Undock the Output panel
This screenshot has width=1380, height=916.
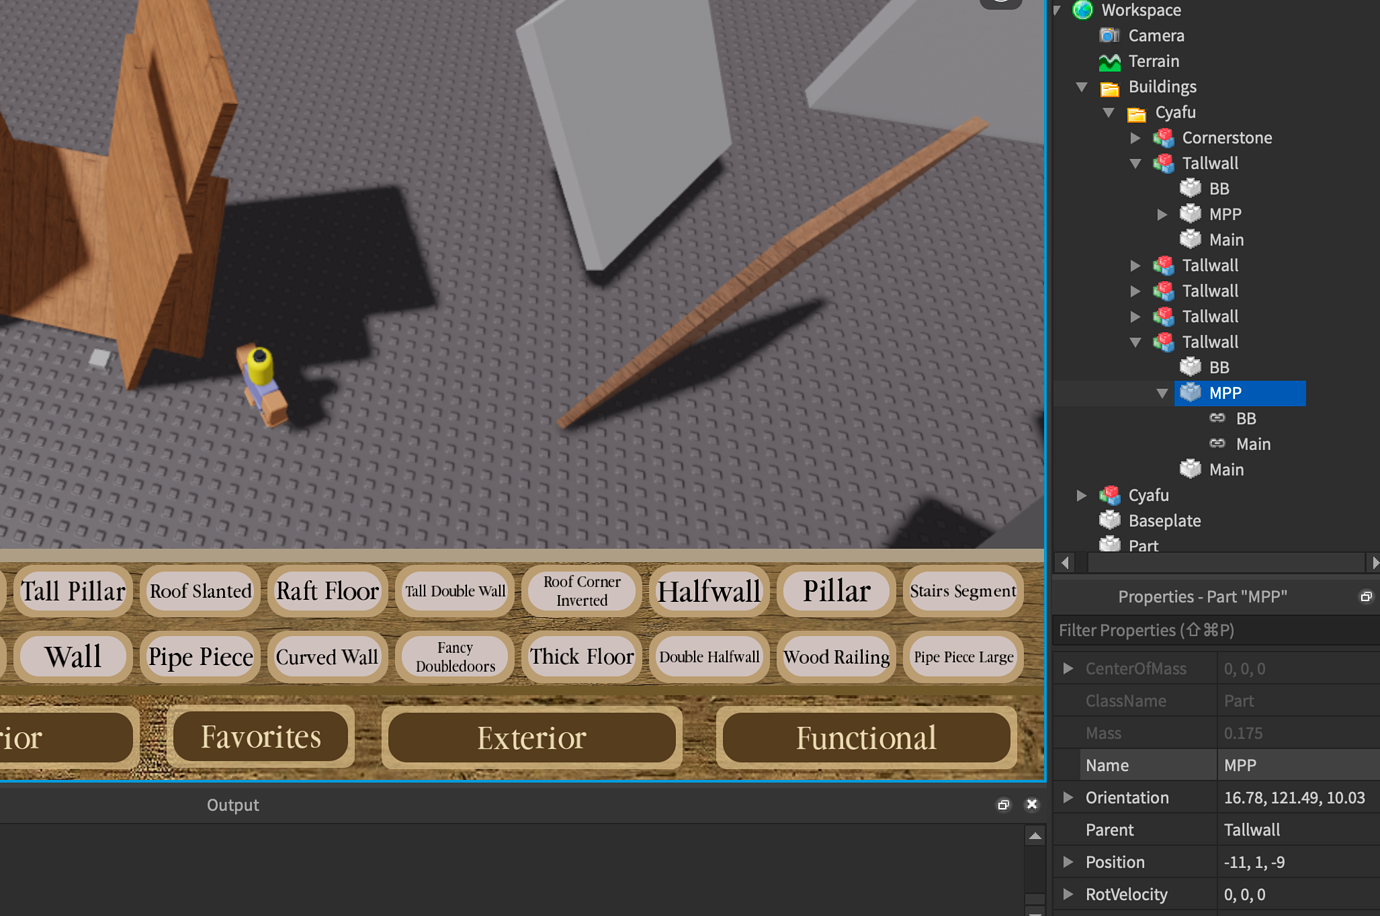1003,804
